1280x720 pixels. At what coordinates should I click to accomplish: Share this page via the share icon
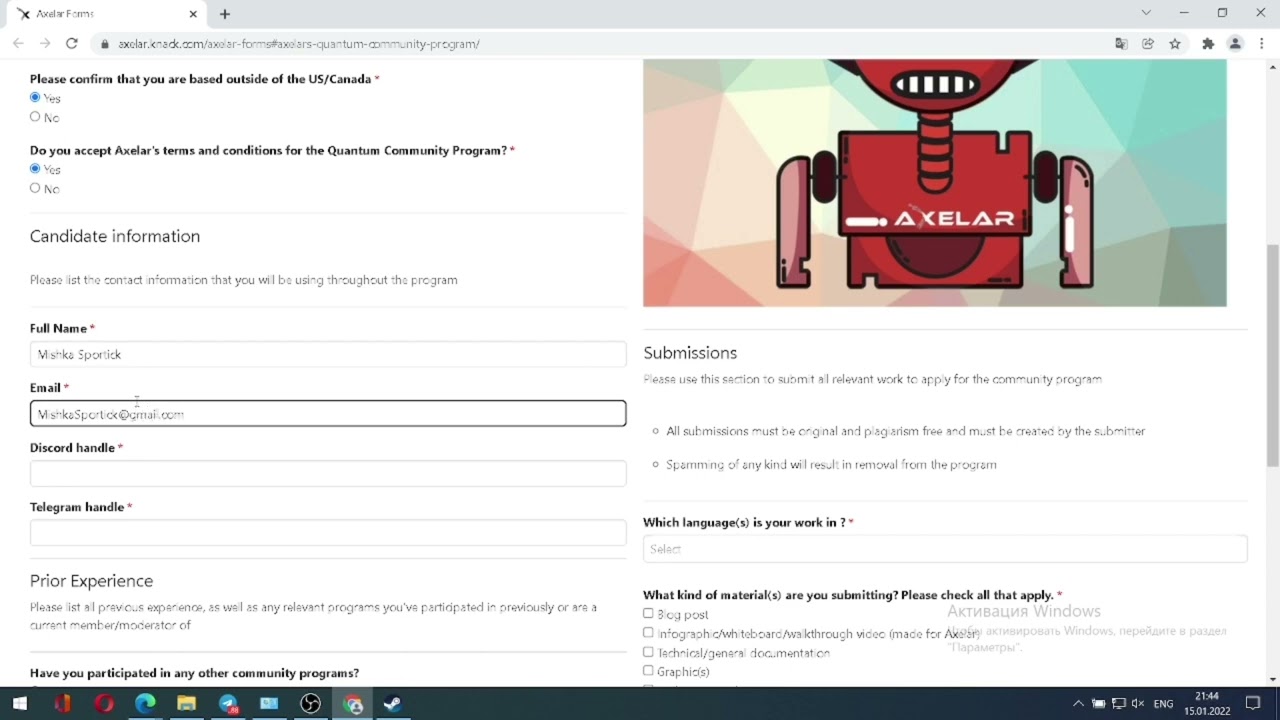point(1148,43)
